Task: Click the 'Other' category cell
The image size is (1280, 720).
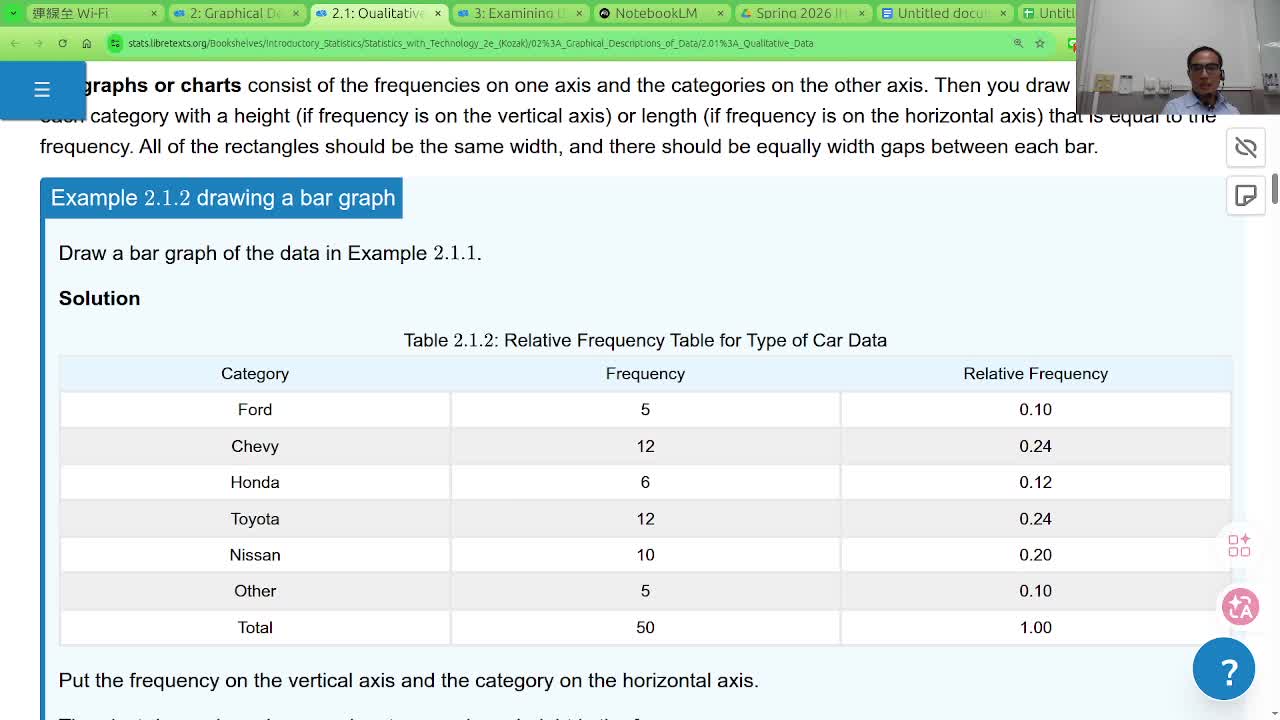Action: [255, 591]
